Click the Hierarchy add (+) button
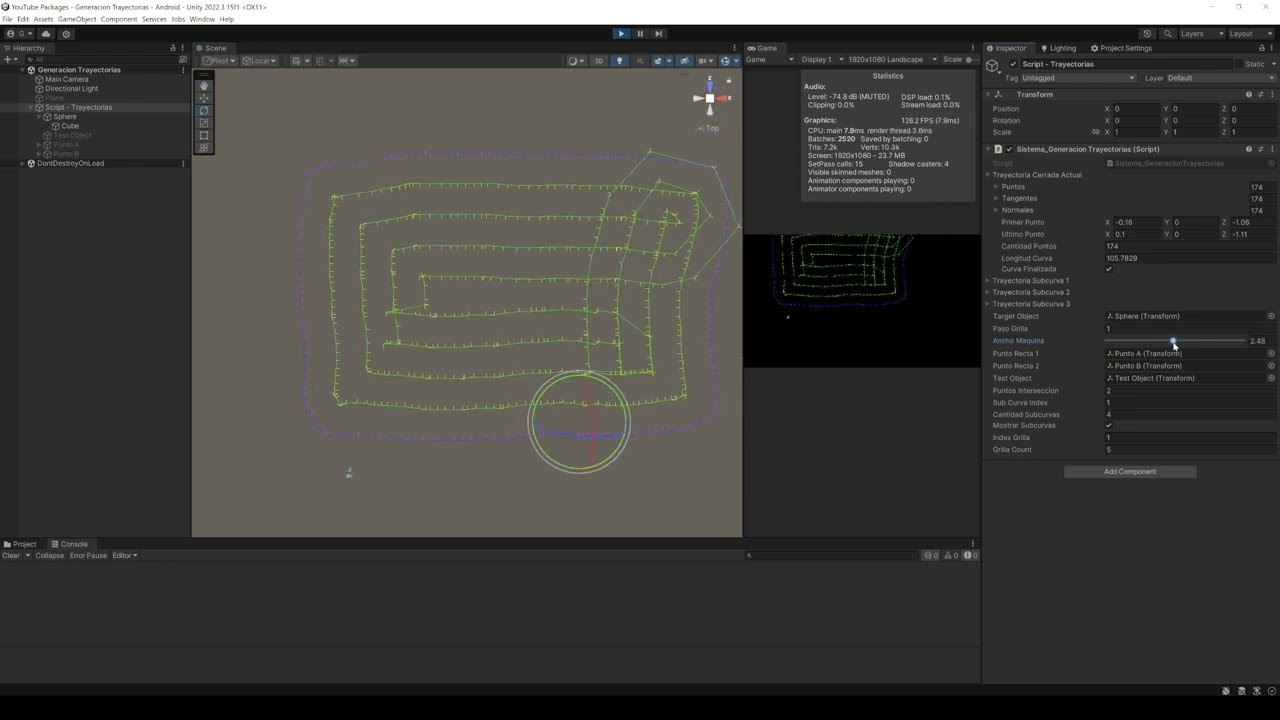 point(11,60)
